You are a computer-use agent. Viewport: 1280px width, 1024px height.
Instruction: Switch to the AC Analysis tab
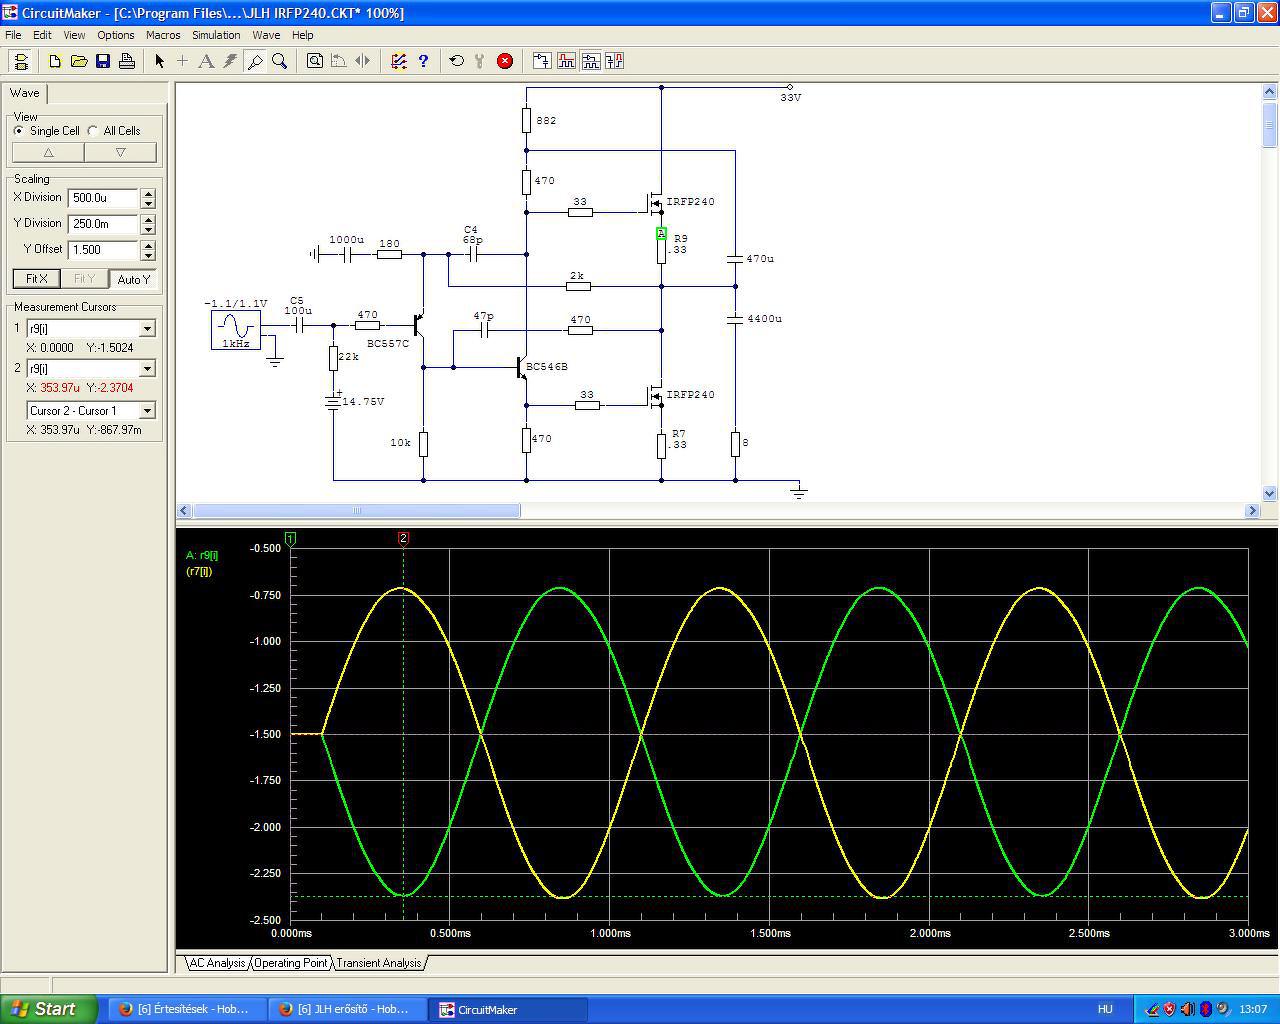(217, 963)
